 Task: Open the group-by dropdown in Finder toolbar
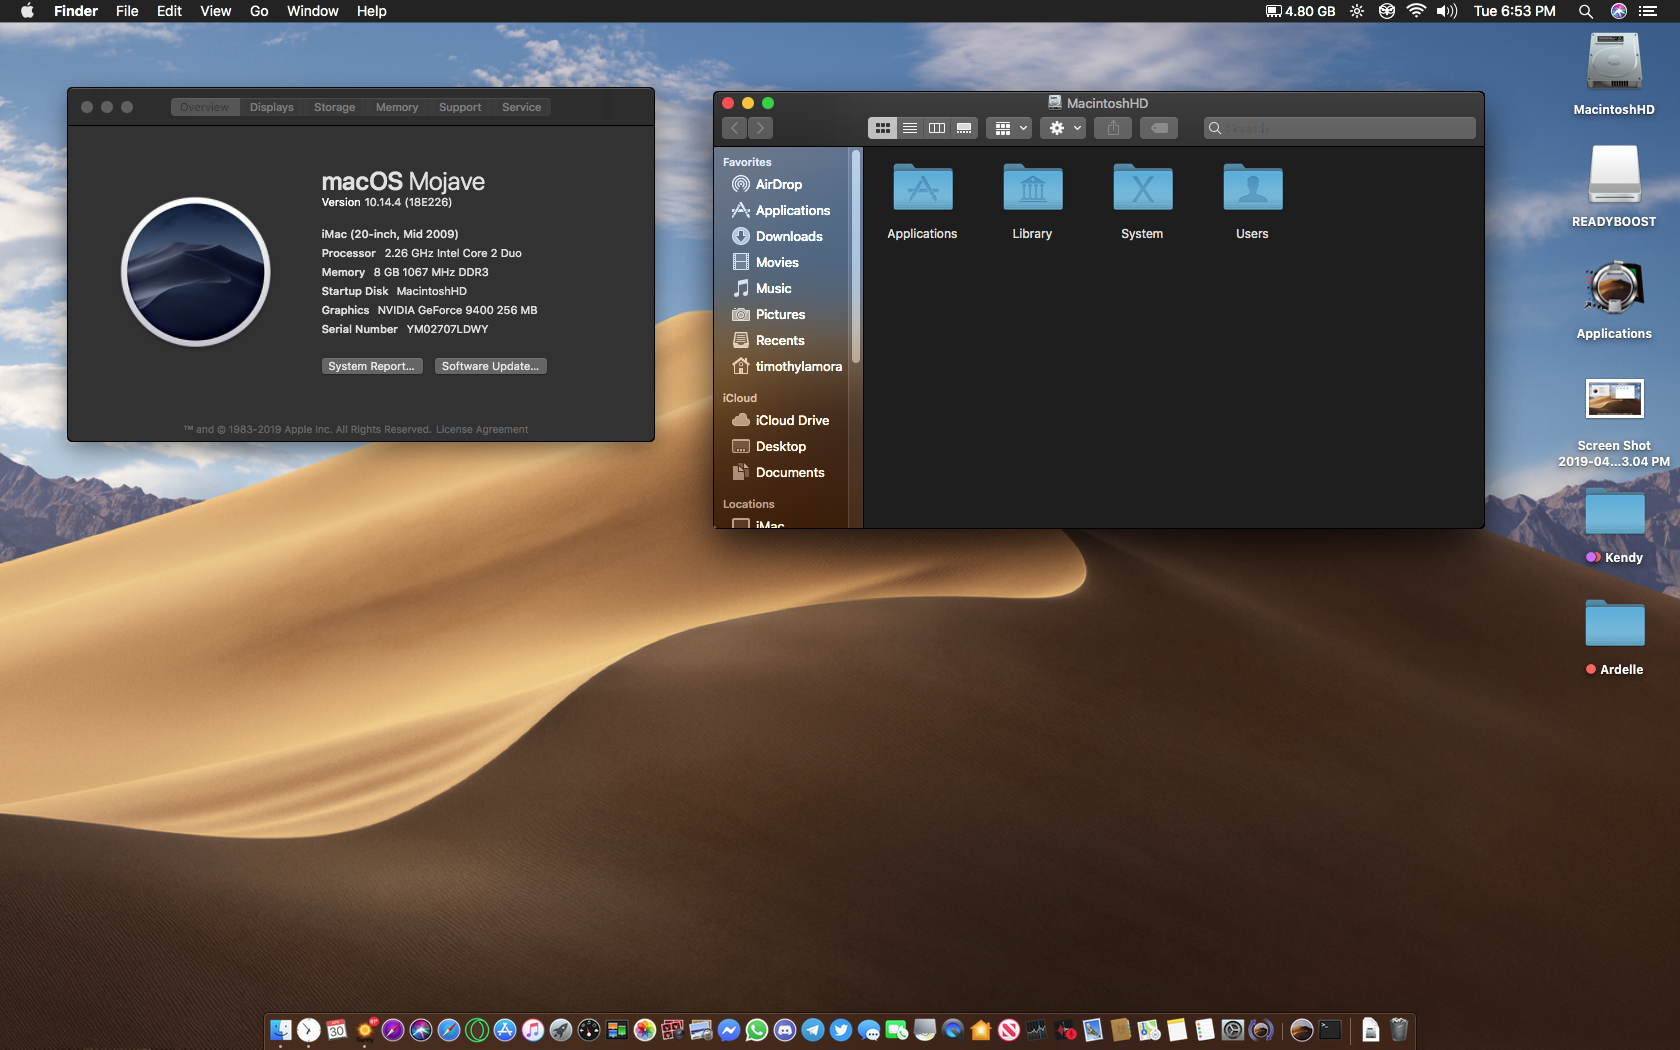[x=1009, y=128]
